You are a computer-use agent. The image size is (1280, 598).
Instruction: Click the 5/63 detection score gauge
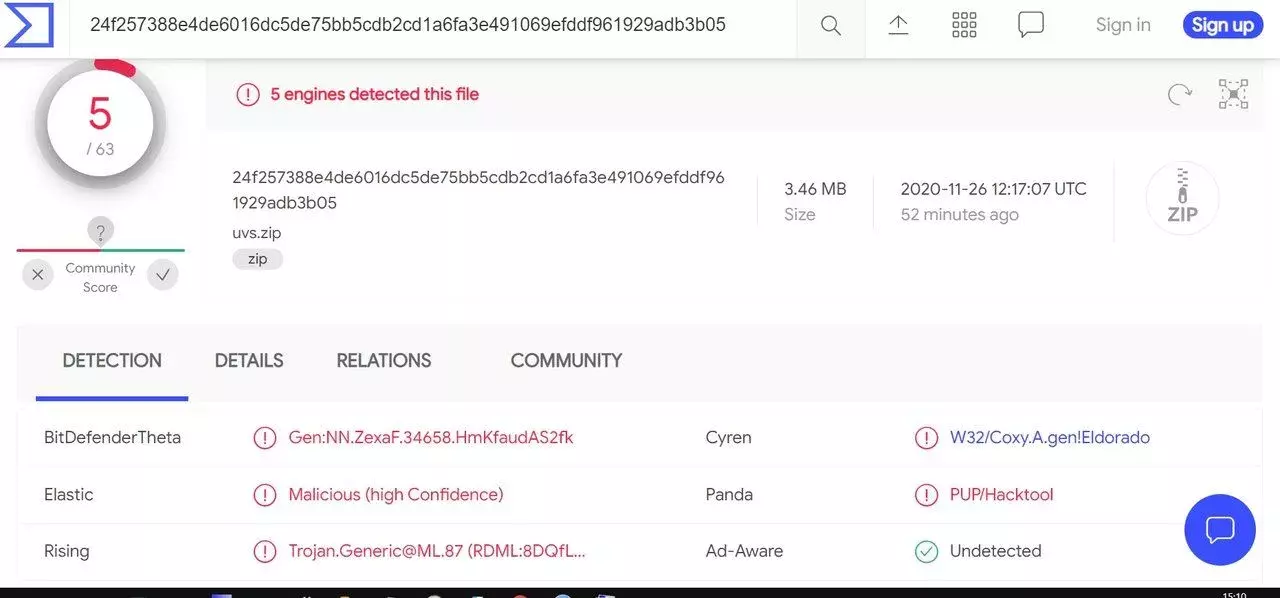click(x=100, y=124)
